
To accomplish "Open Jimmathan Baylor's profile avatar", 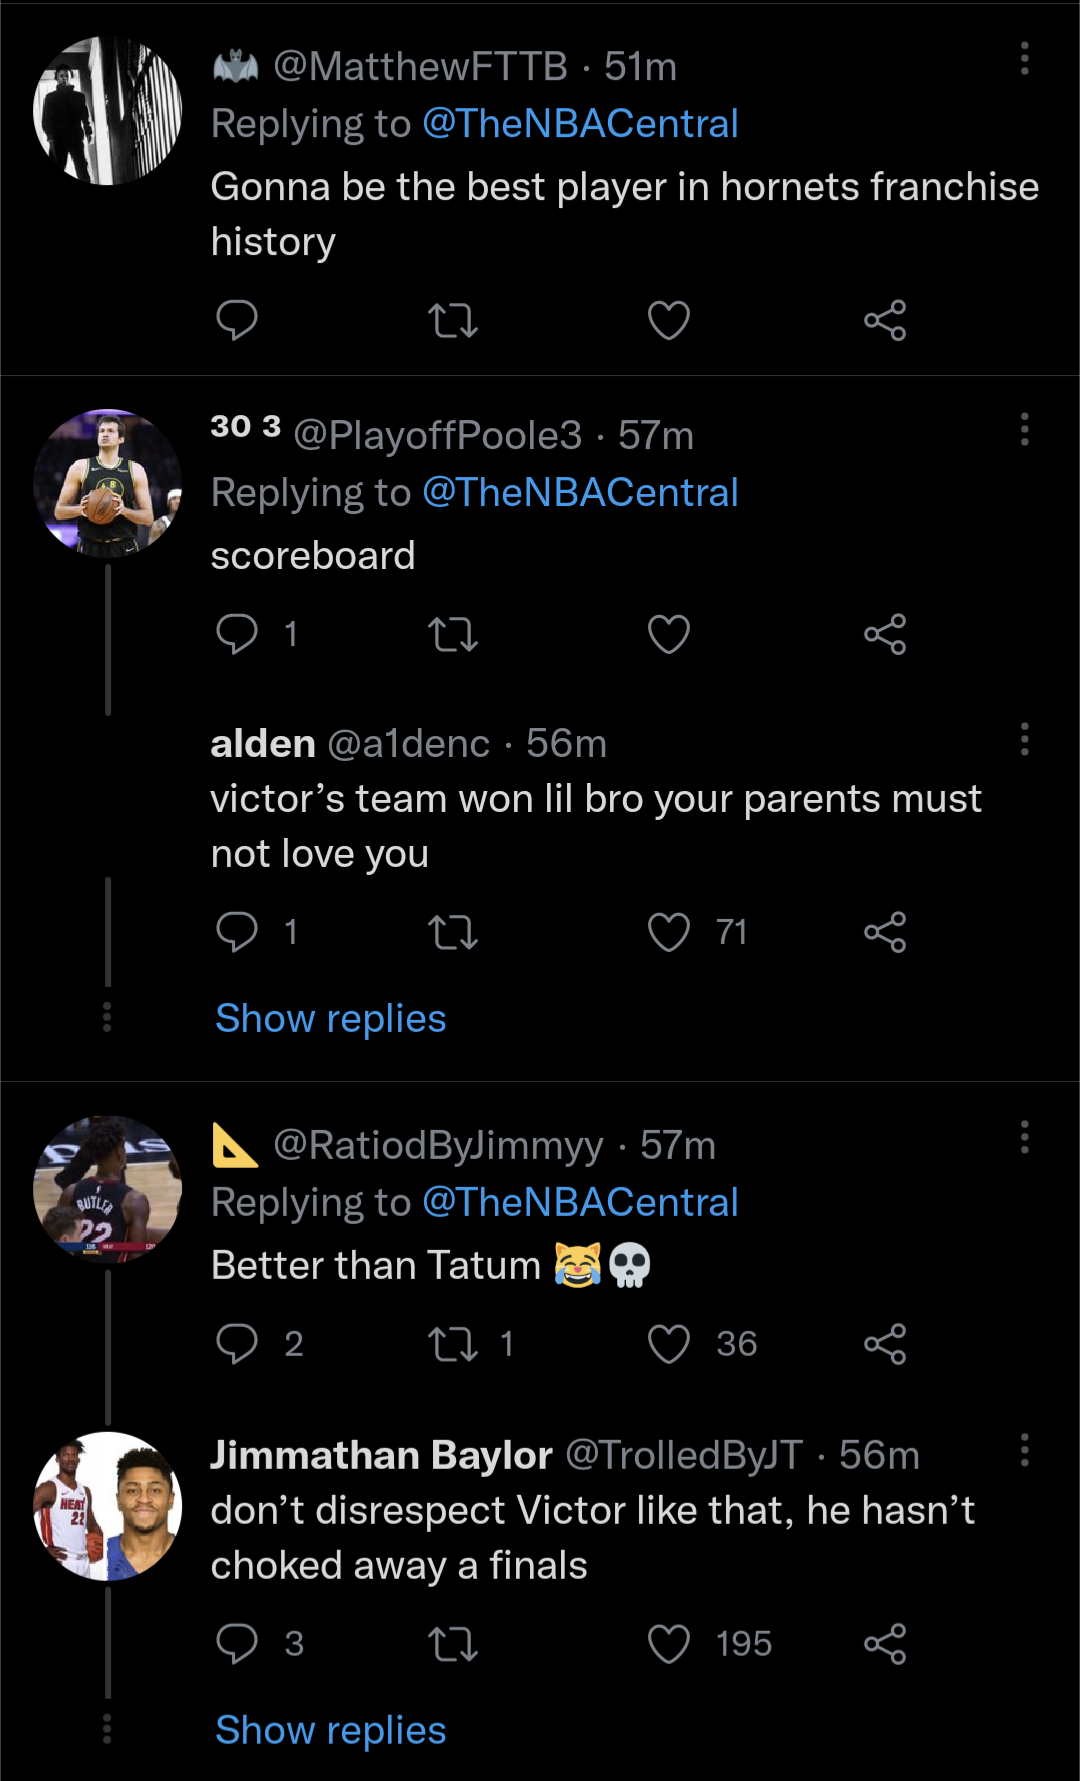I will pyautogui.click(x=107, y=1506).
